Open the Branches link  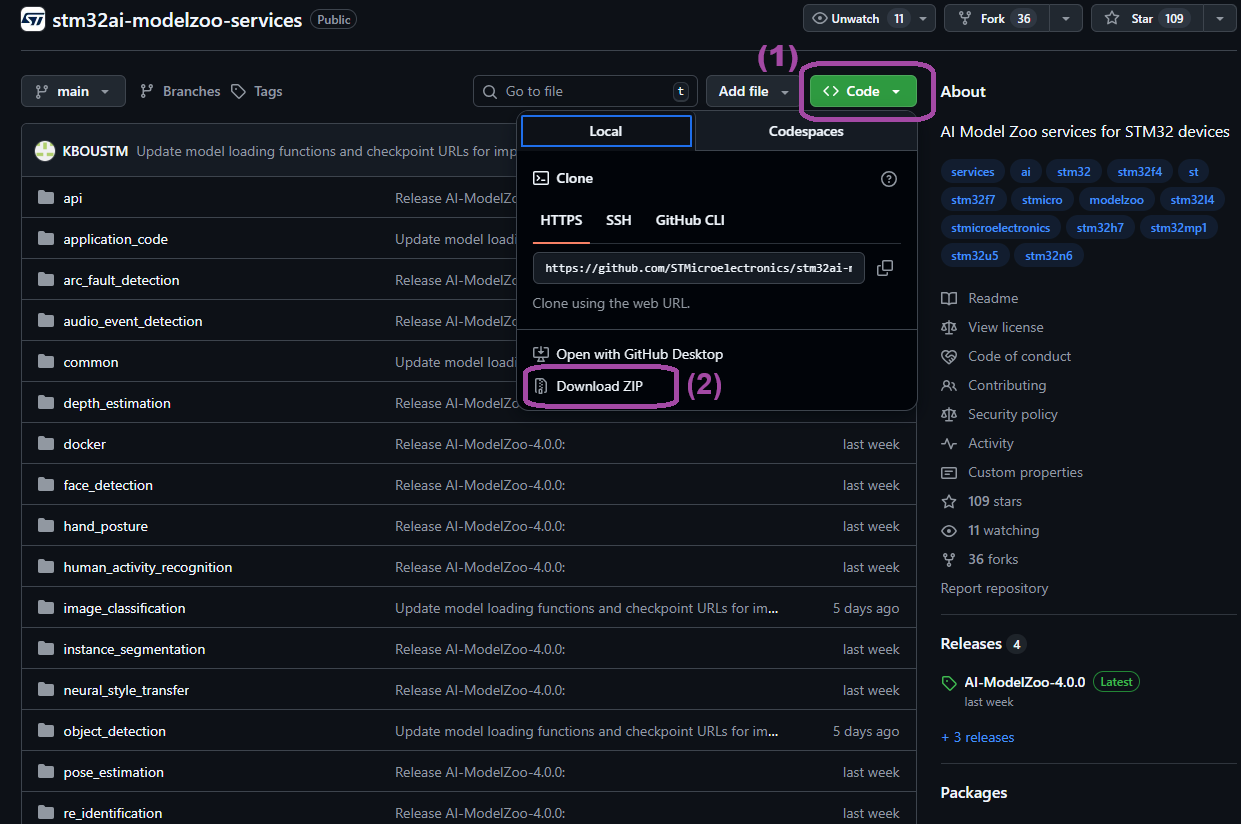180,91
